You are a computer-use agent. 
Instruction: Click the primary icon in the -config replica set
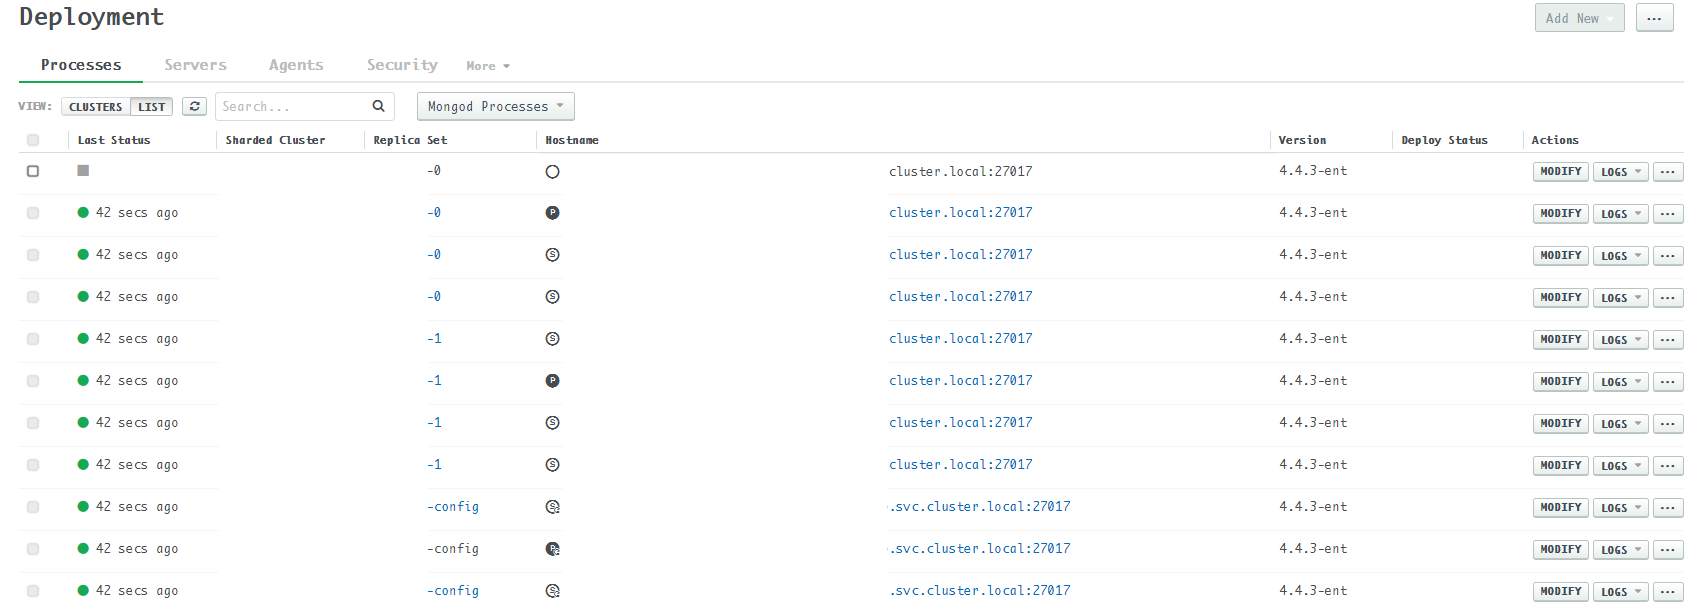(552, 549)
